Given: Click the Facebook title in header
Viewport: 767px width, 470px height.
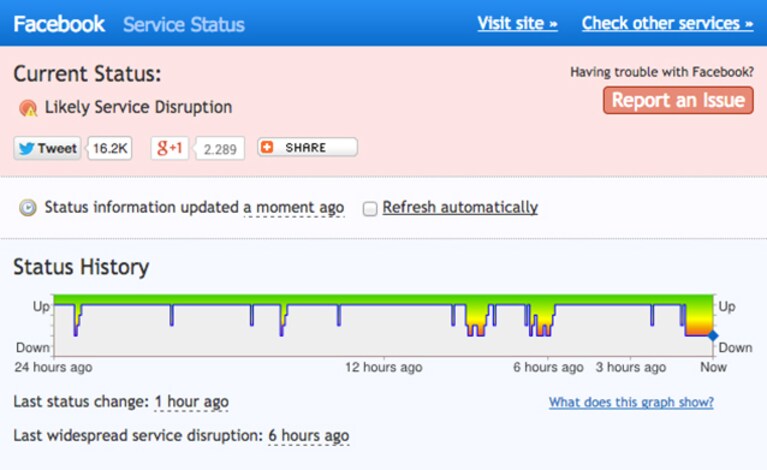Looking at the screenshot, I should [x=59, y=24].
